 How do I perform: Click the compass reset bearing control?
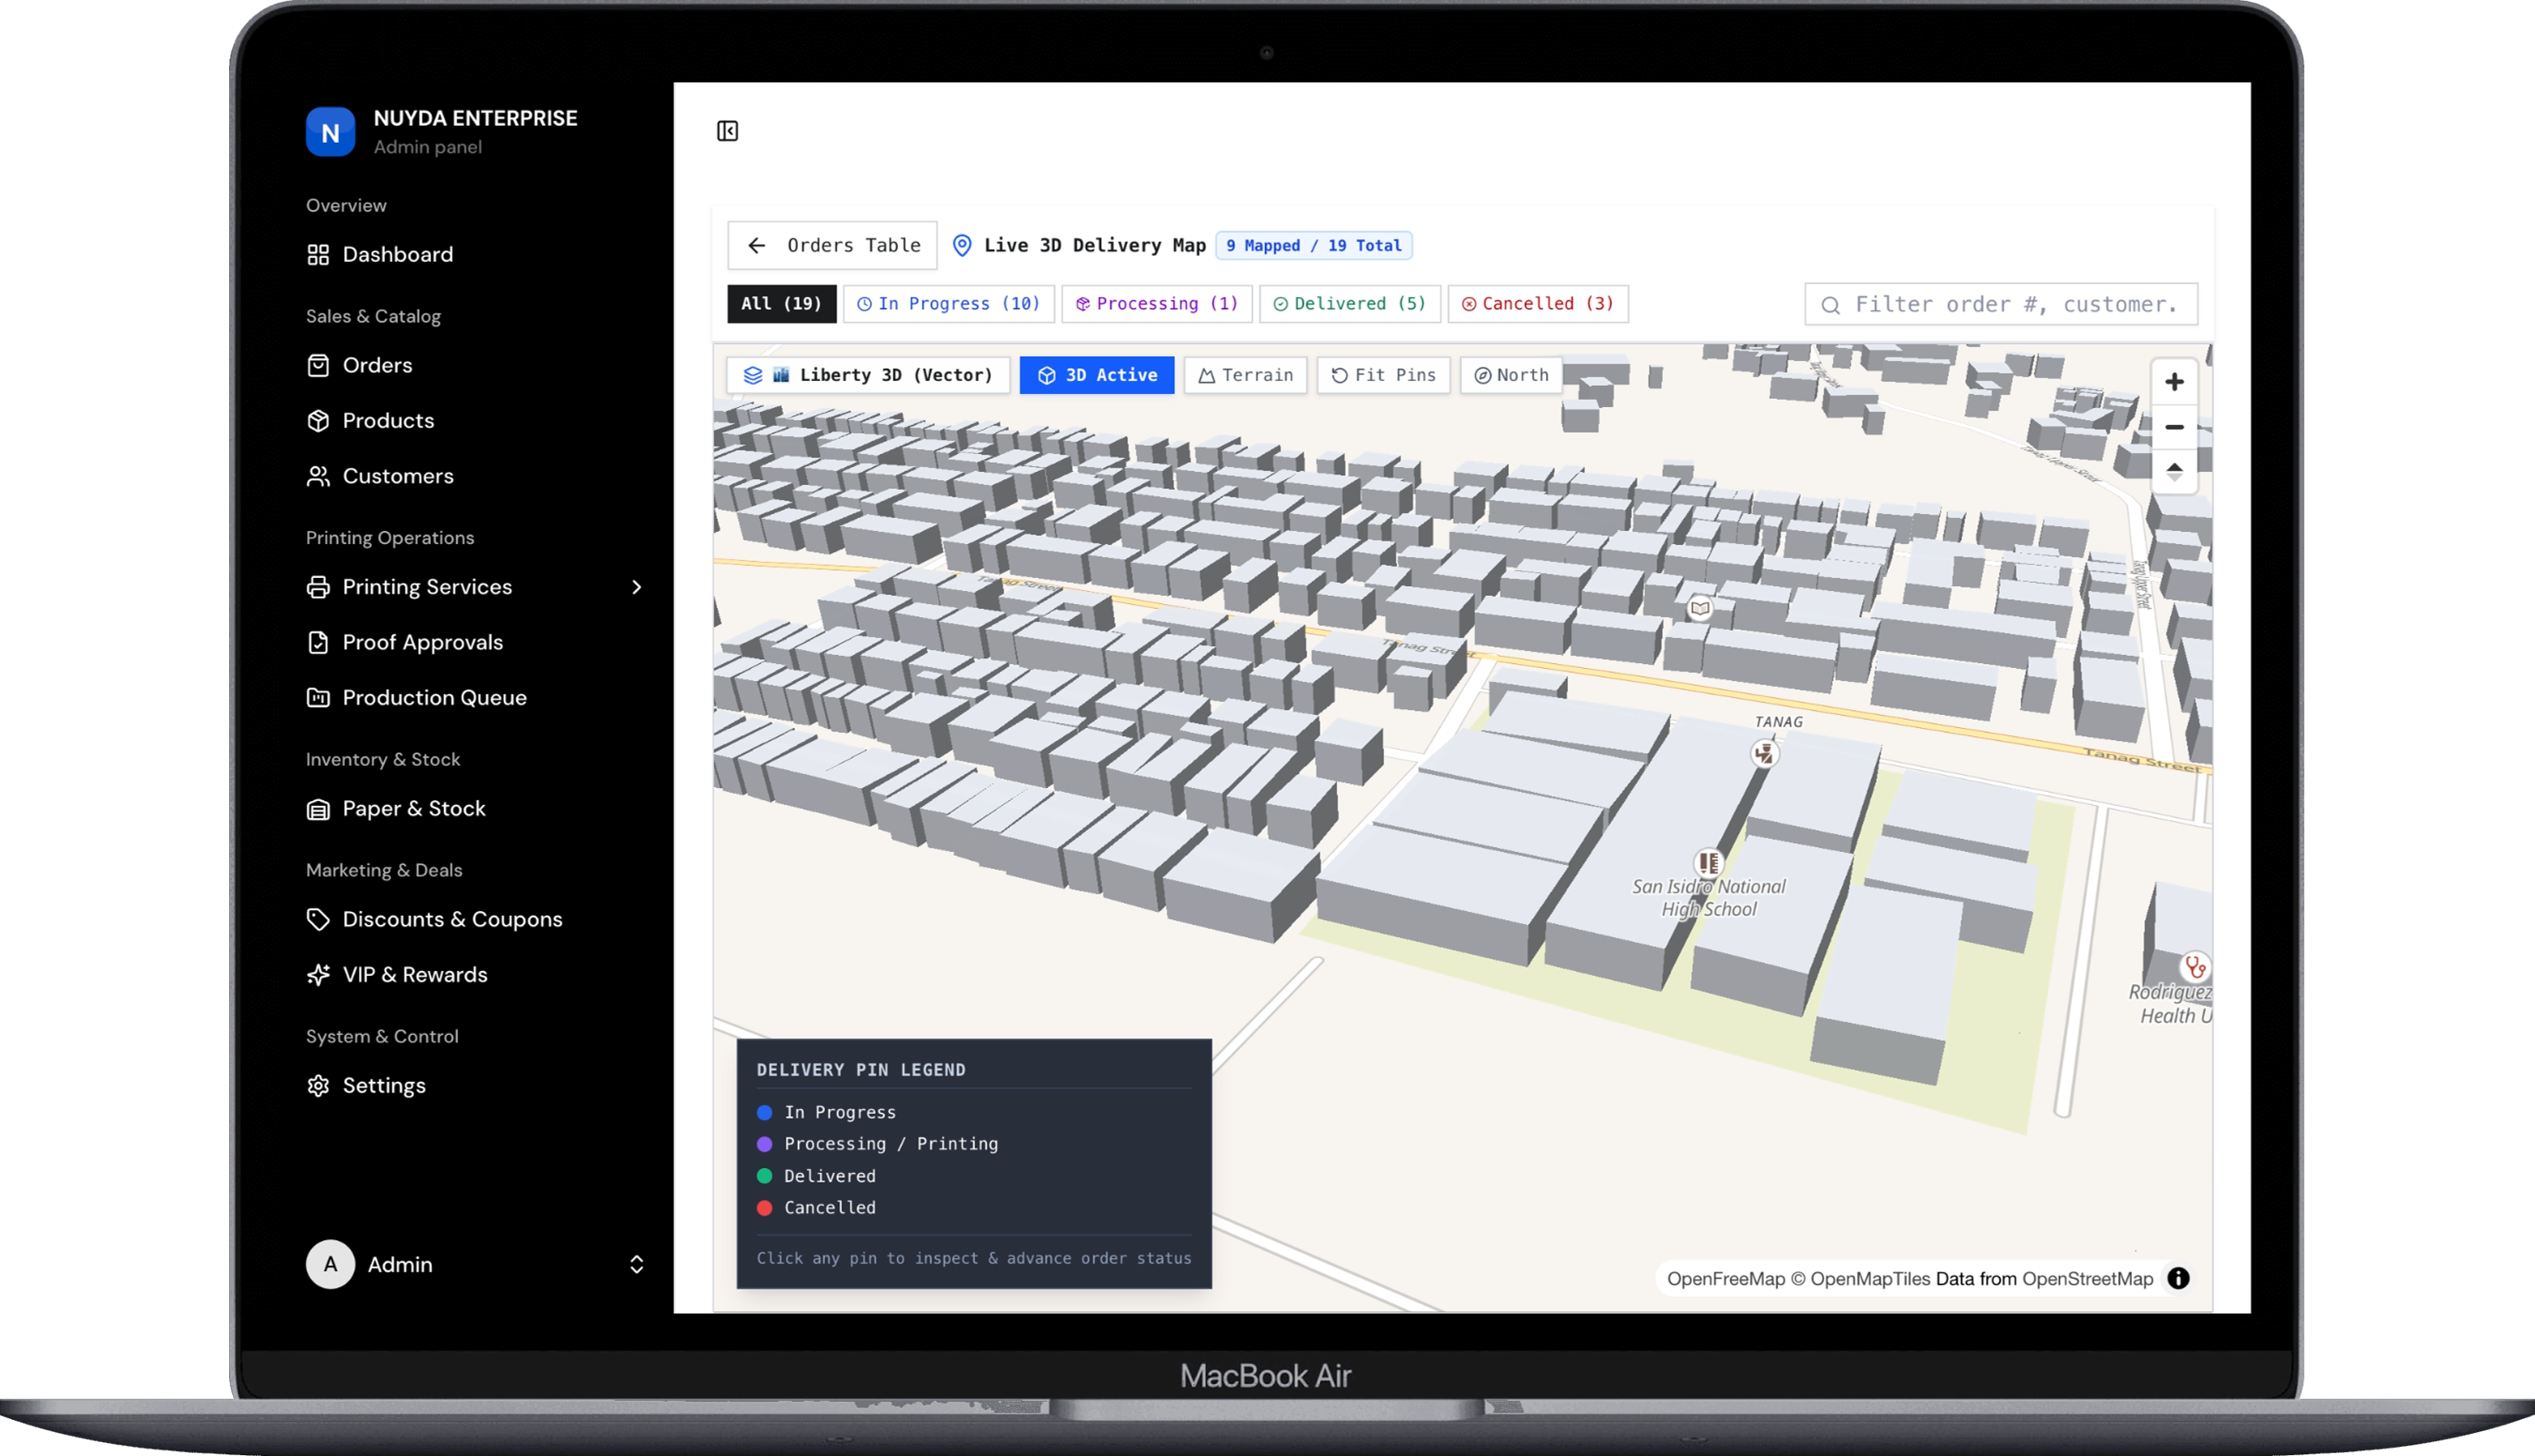pyautogui.click(x=2174, y=471)
